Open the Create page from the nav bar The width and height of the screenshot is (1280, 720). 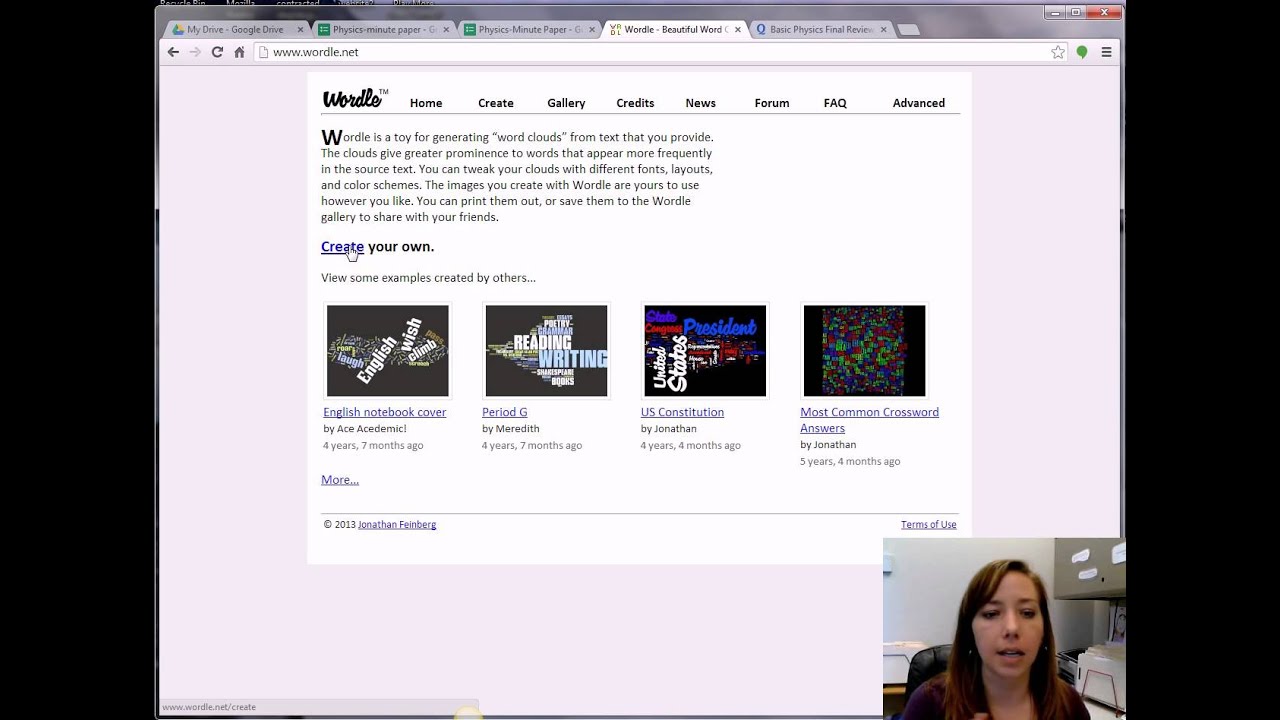496,103
